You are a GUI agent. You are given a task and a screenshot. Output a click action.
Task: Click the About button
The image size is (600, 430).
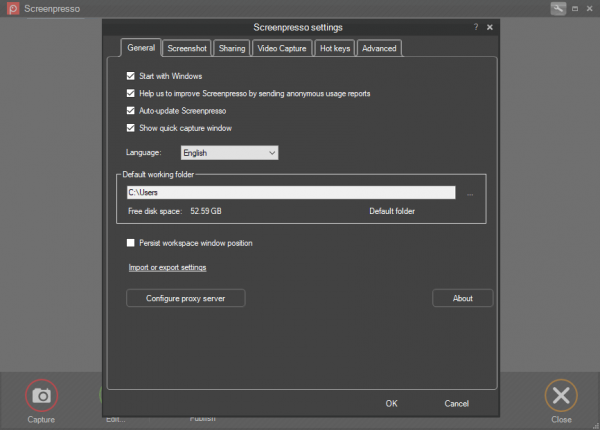(x=463, y=298)
